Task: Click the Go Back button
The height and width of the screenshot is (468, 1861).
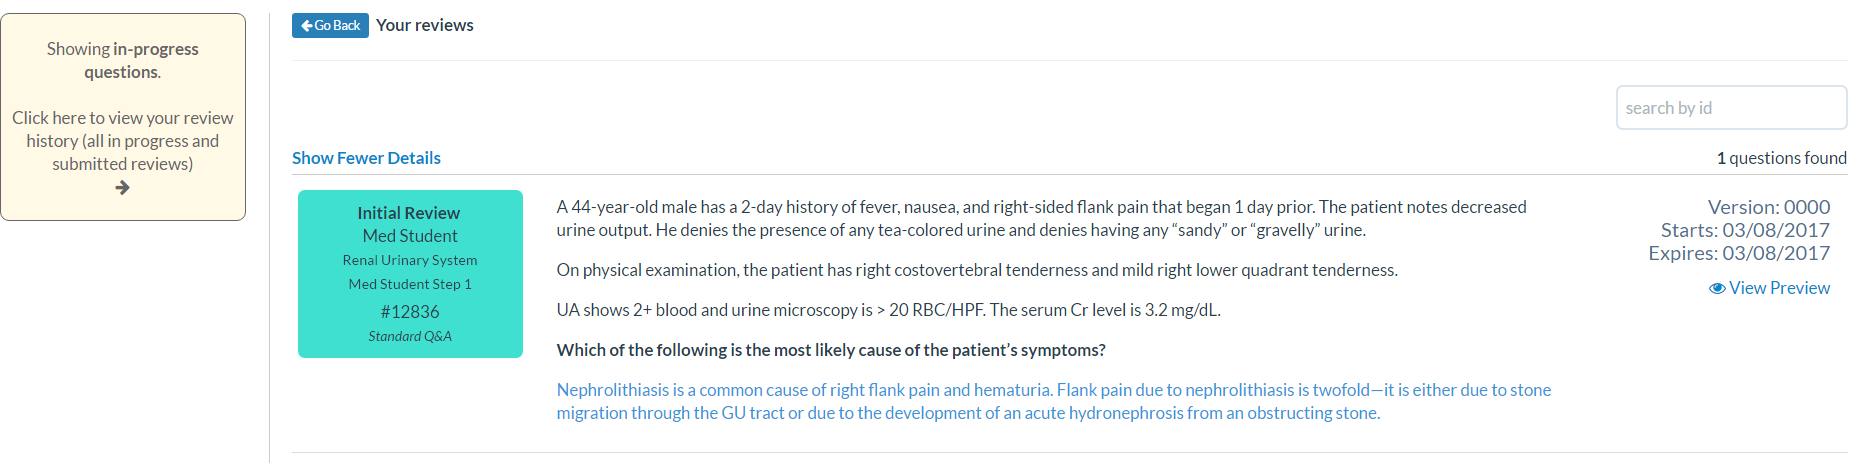Action: pos(330,25)
